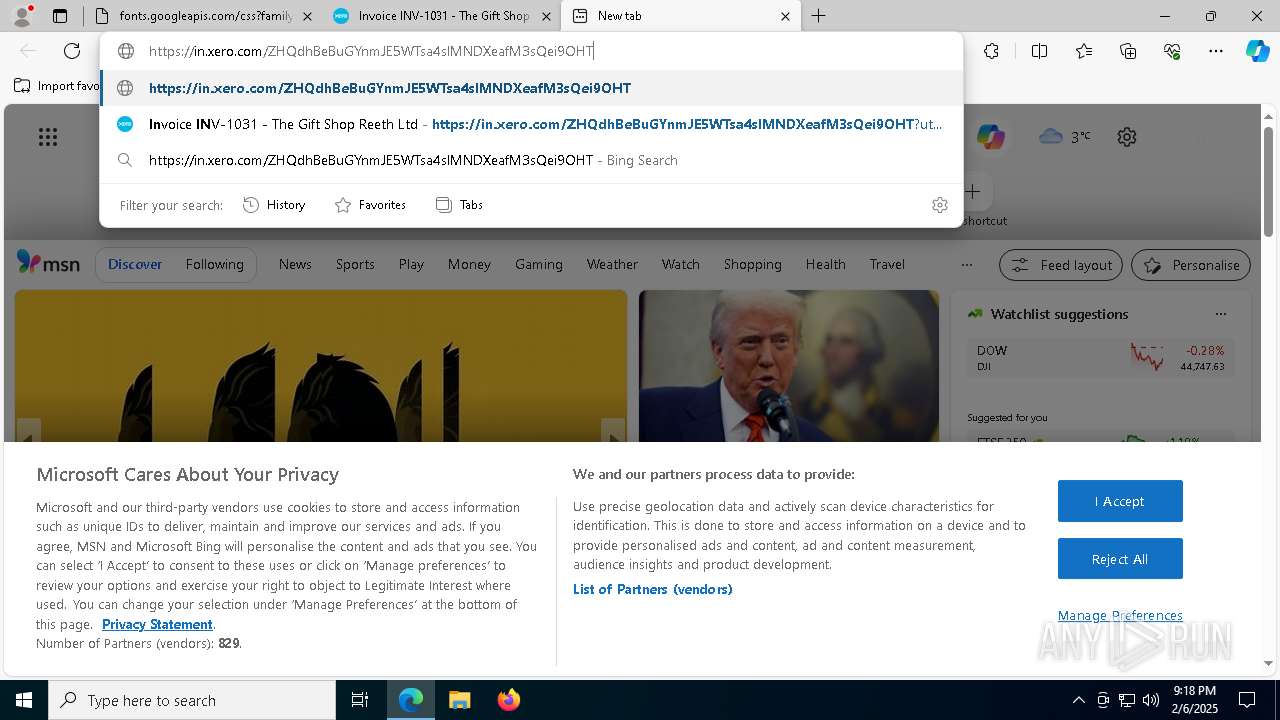Open Browser essentials heart icon
The image size is (1280, 720).
[x=1172, y=51]
